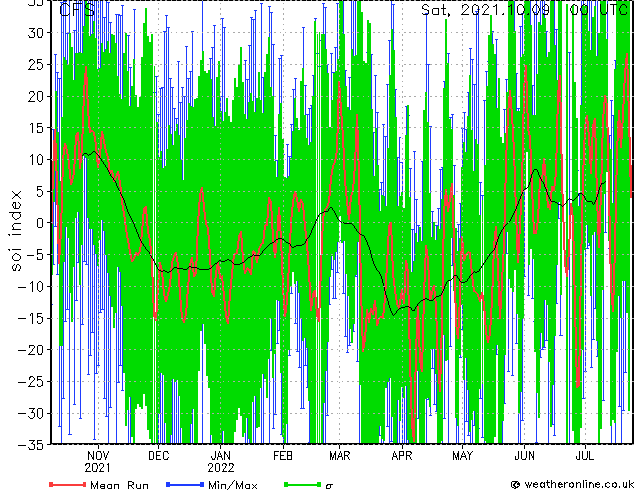Viewport: 634px width, 490px height.
Task: Click the 30 y-axis value
Action: pyautogui.click(x=36, y=33)
